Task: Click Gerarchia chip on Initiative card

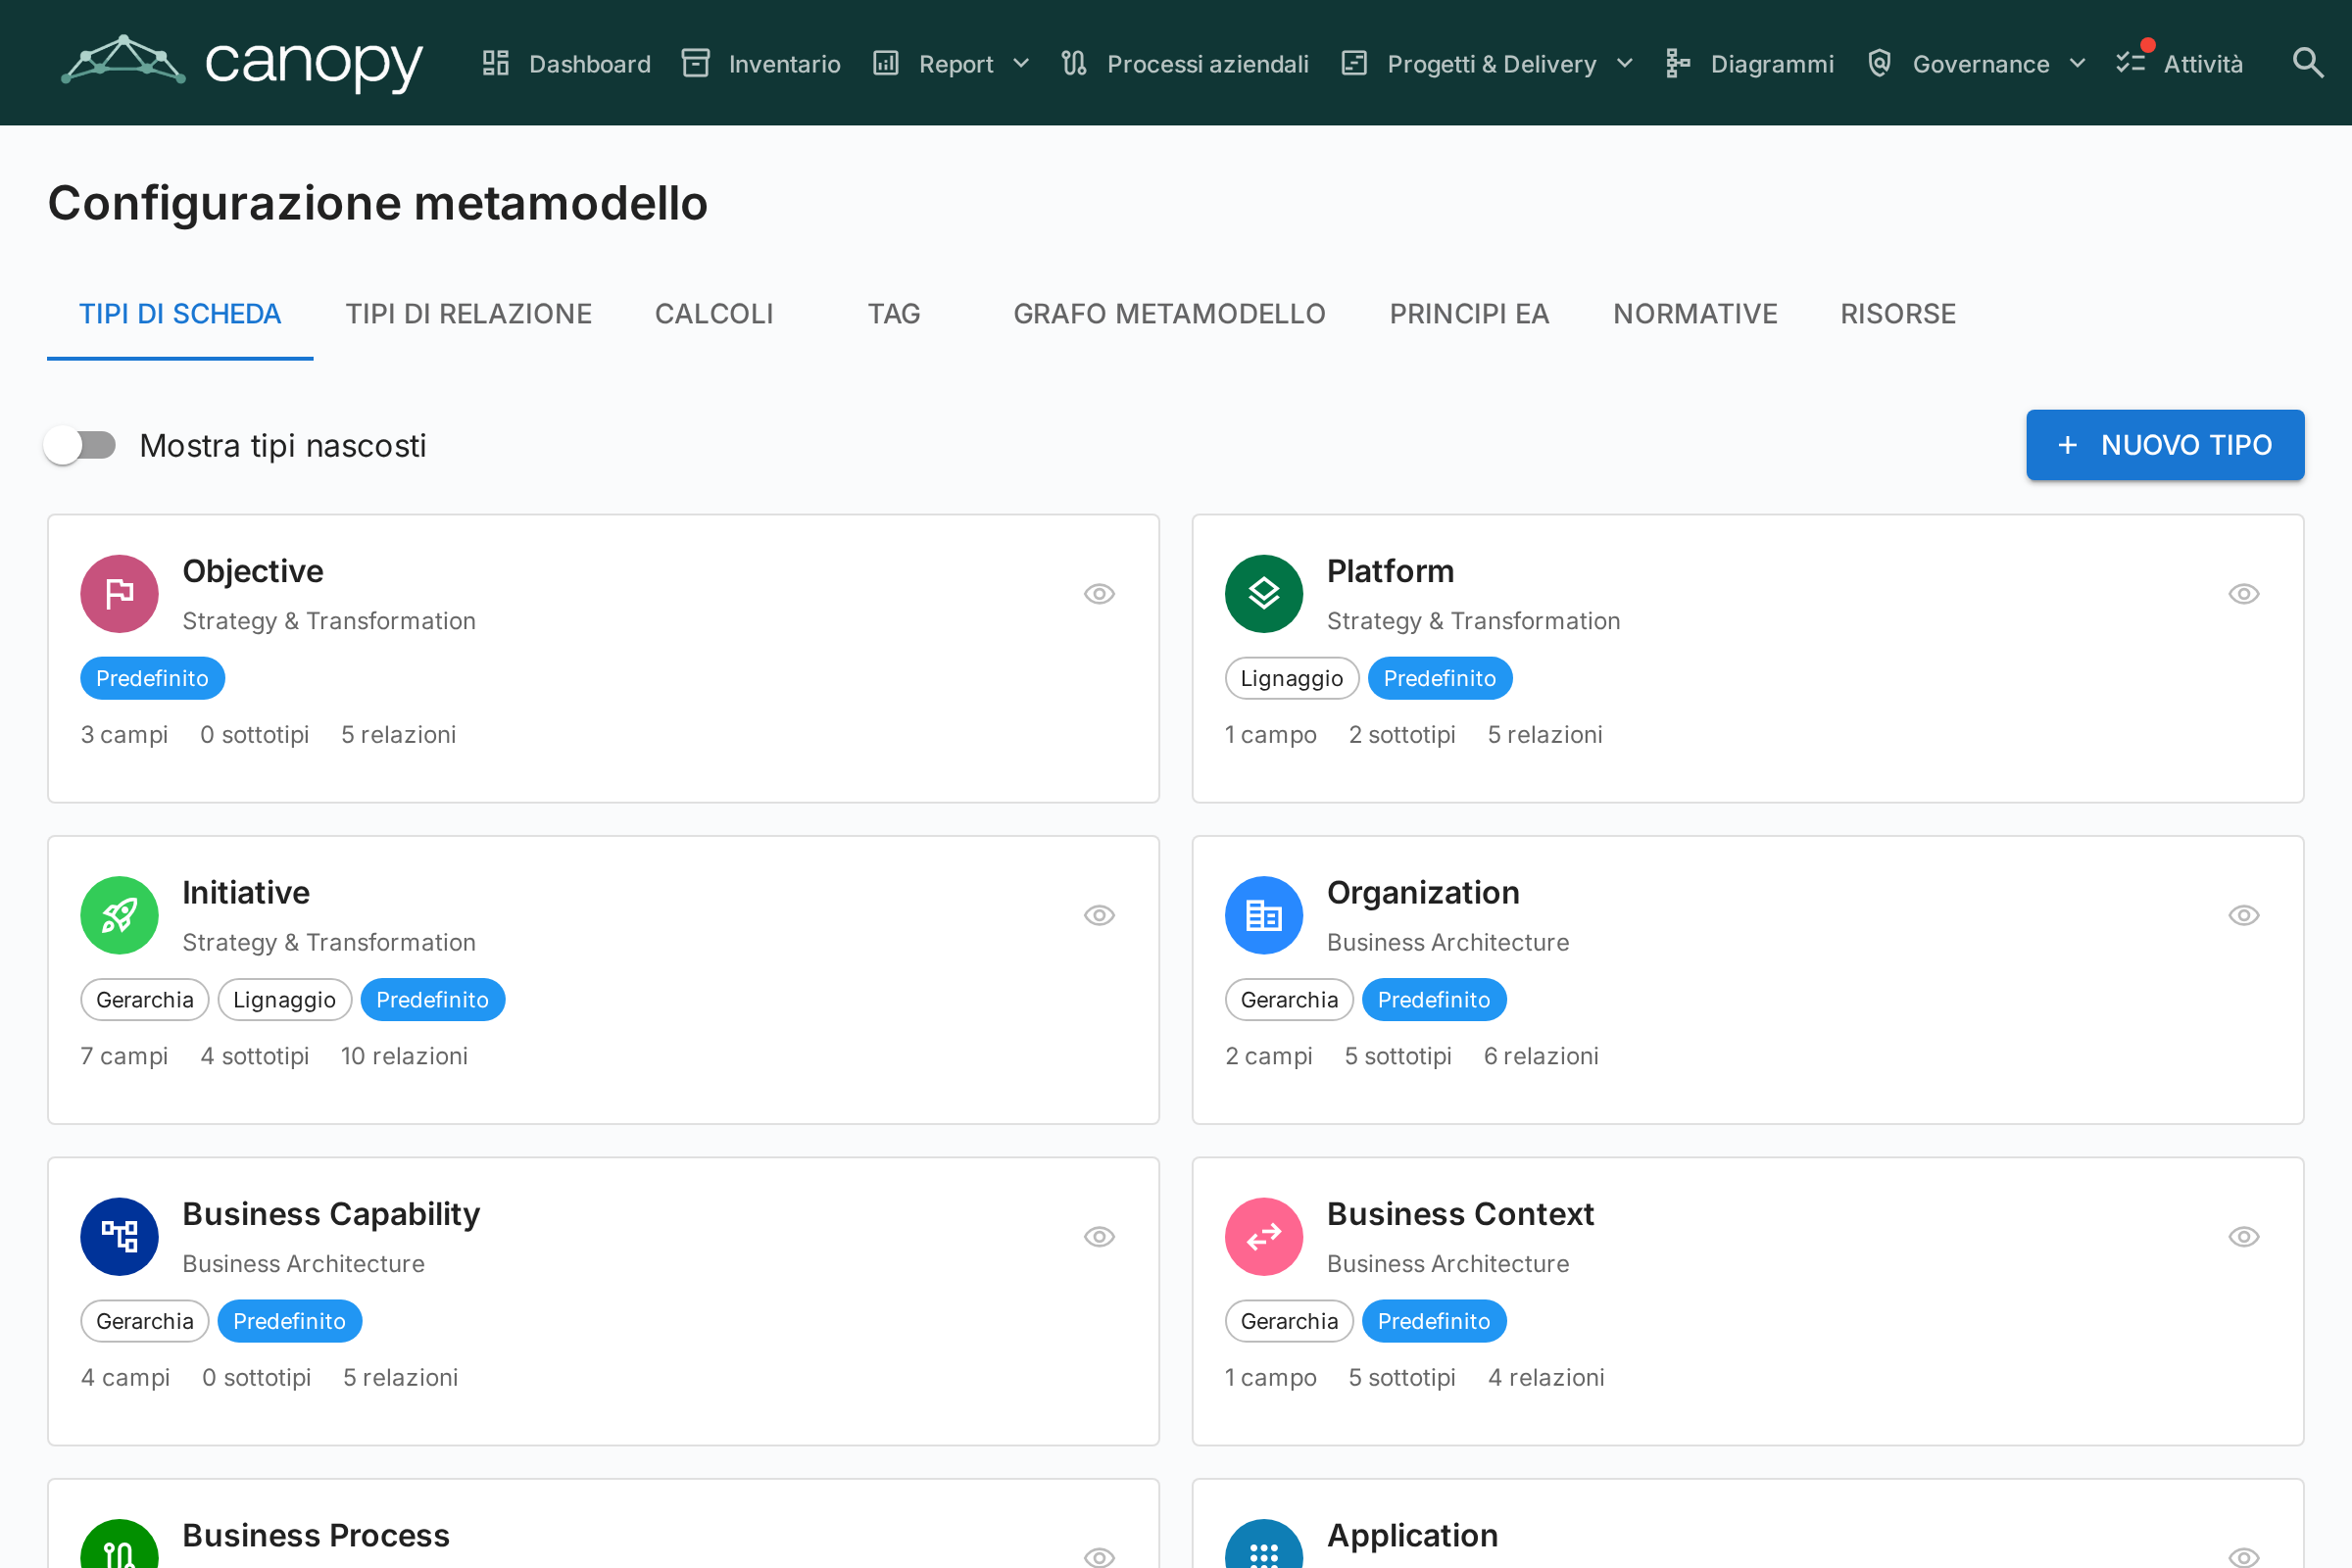Action: pos(145,1000)
